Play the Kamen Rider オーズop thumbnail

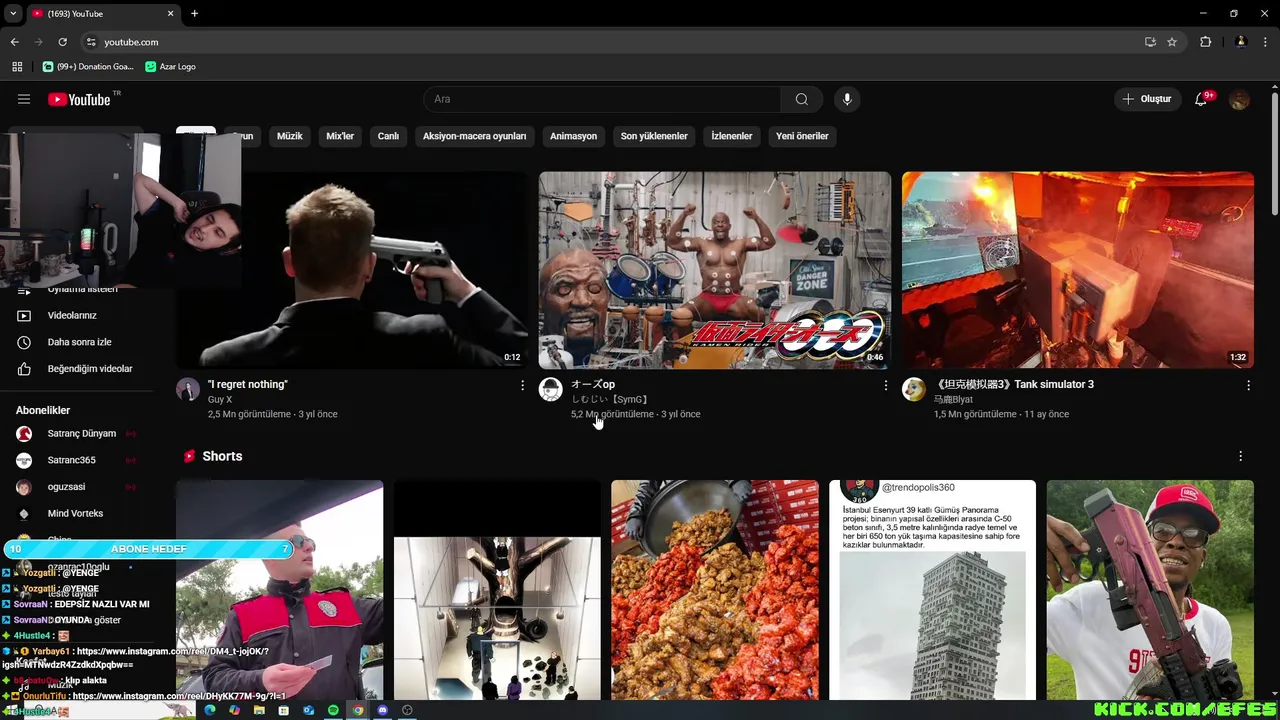coord(715,270)
